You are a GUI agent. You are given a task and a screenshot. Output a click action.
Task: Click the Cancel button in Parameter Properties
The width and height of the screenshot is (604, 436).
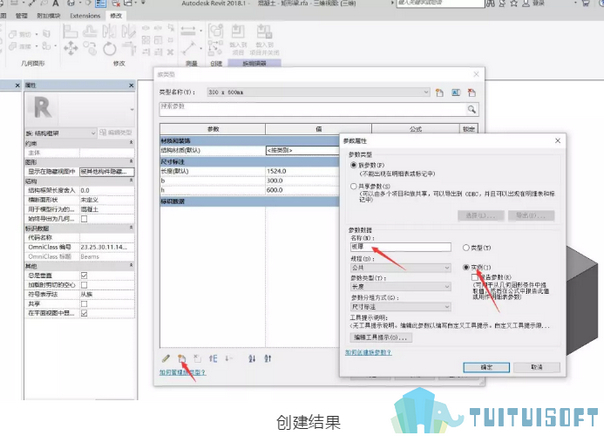coord(536,367)
